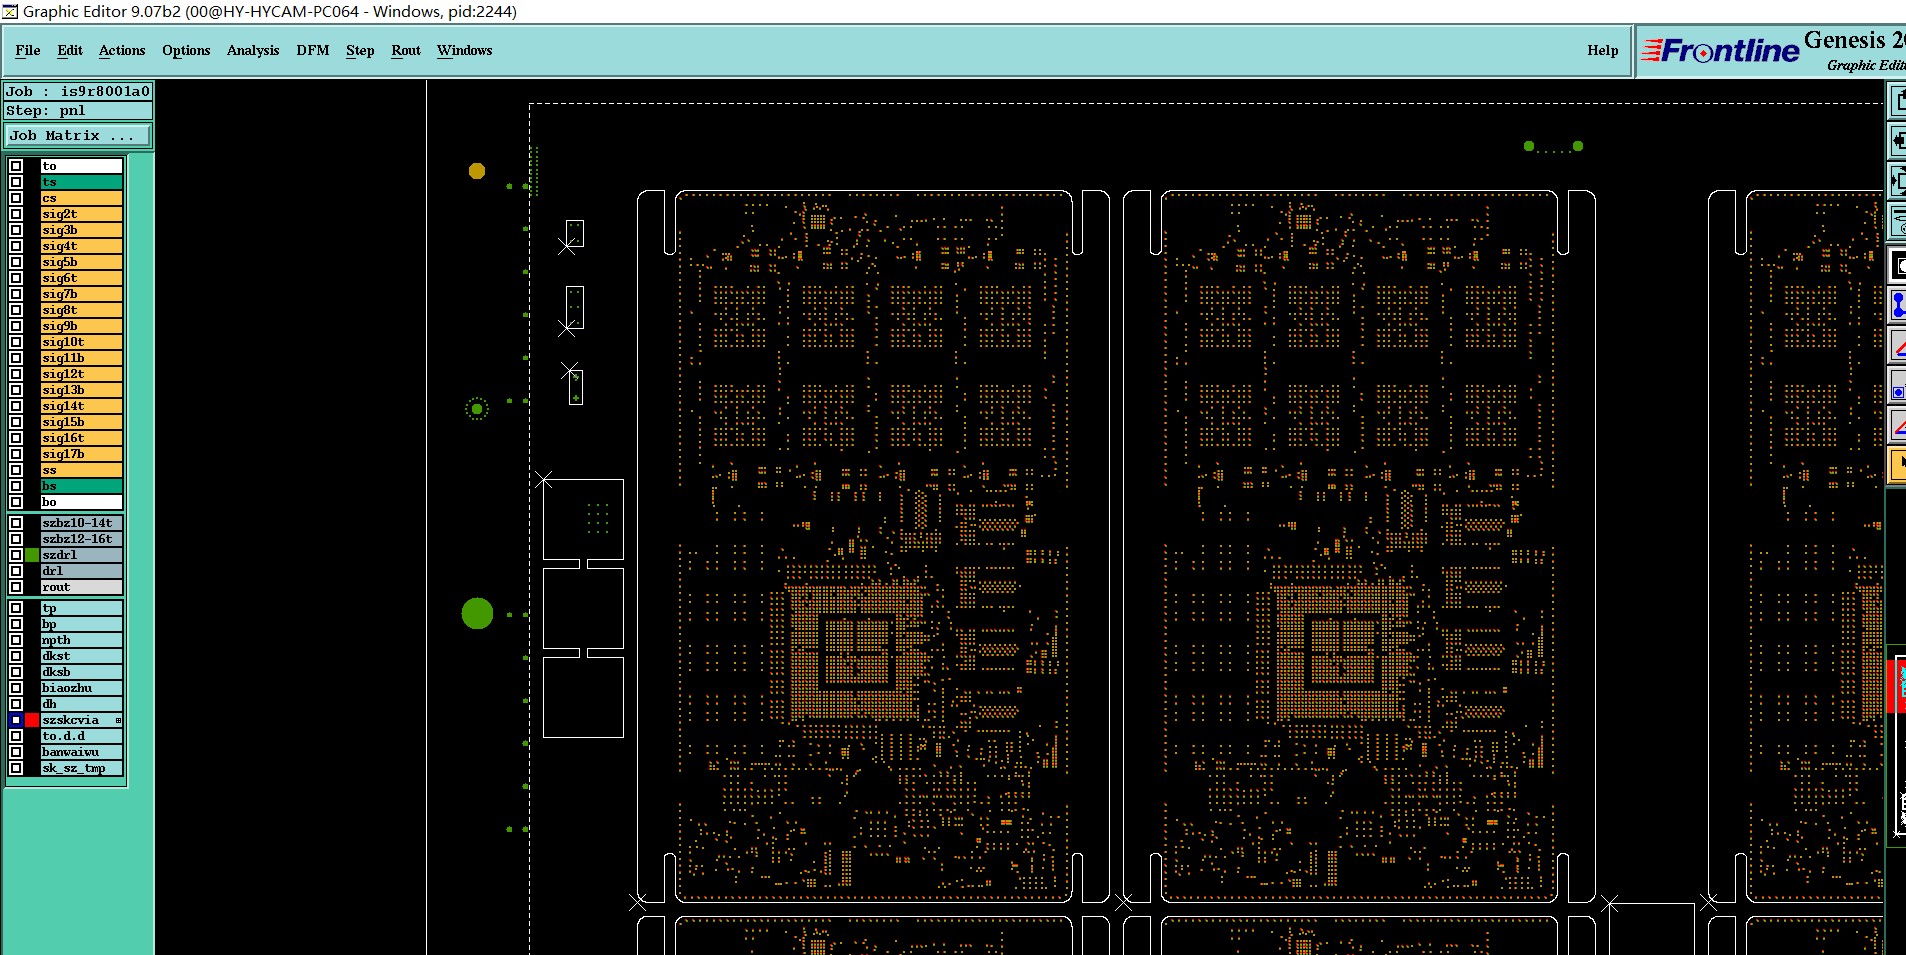Click the Job name field is9r8001a0

[78, 91]
